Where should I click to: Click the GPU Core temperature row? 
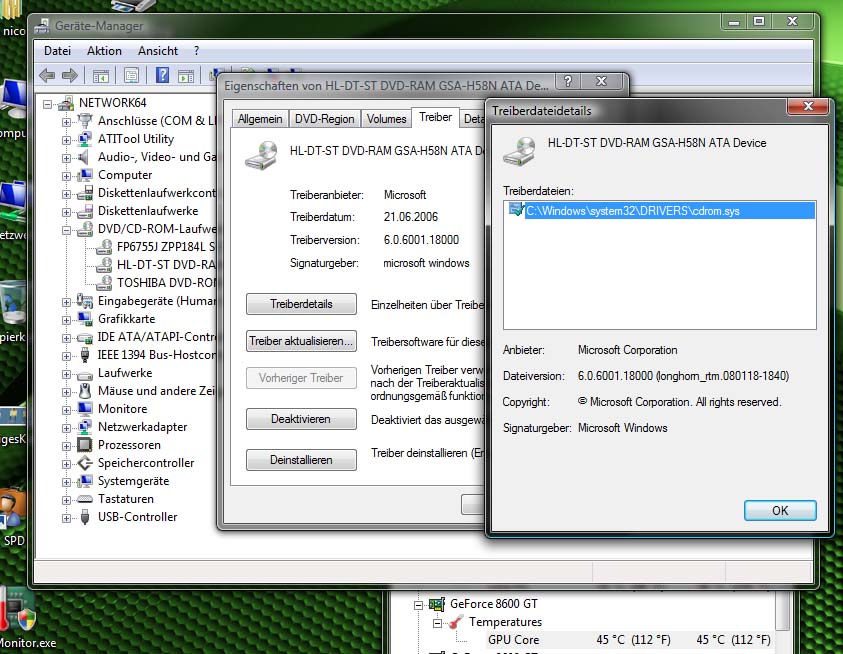(x=629, y=640)
